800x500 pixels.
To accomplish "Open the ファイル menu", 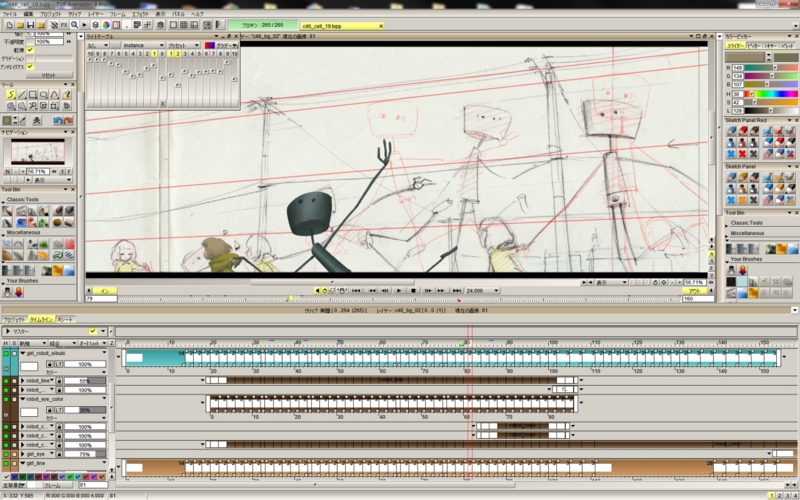I will click(x=10, y=14).
